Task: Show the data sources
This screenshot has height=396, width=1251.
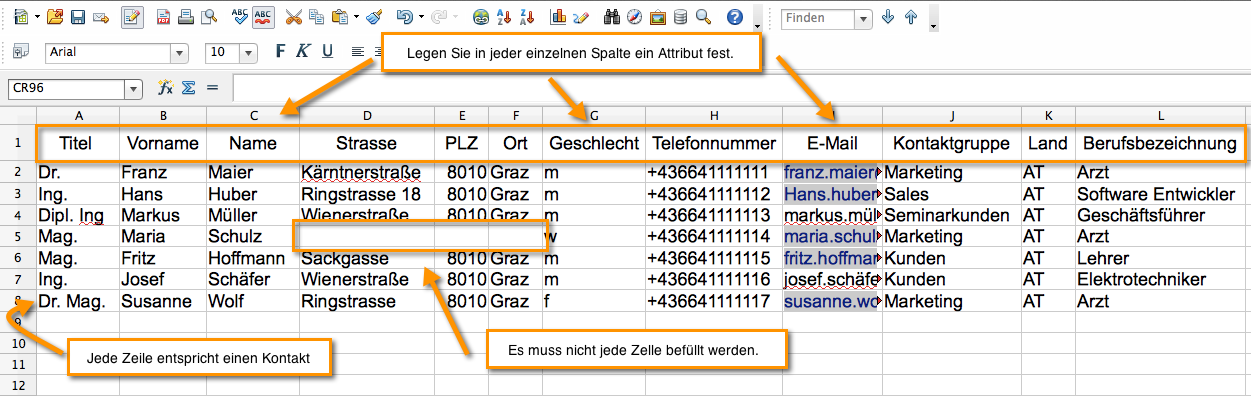Action: click(680, 17)
